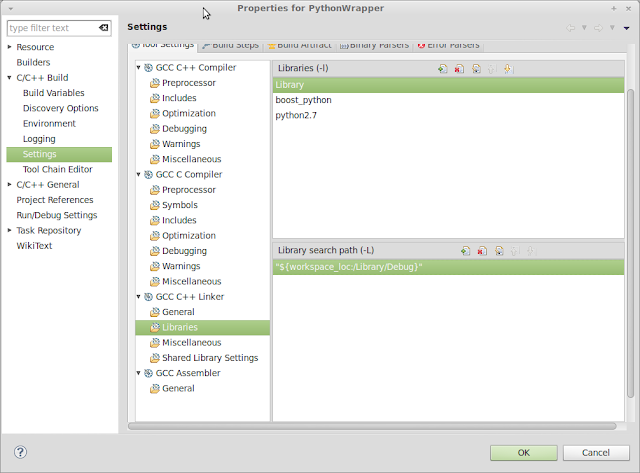Screen dimensions: 640x473
Task: Select Miscellaneous under GCC C++ Linker
Action: pos(191,342)
